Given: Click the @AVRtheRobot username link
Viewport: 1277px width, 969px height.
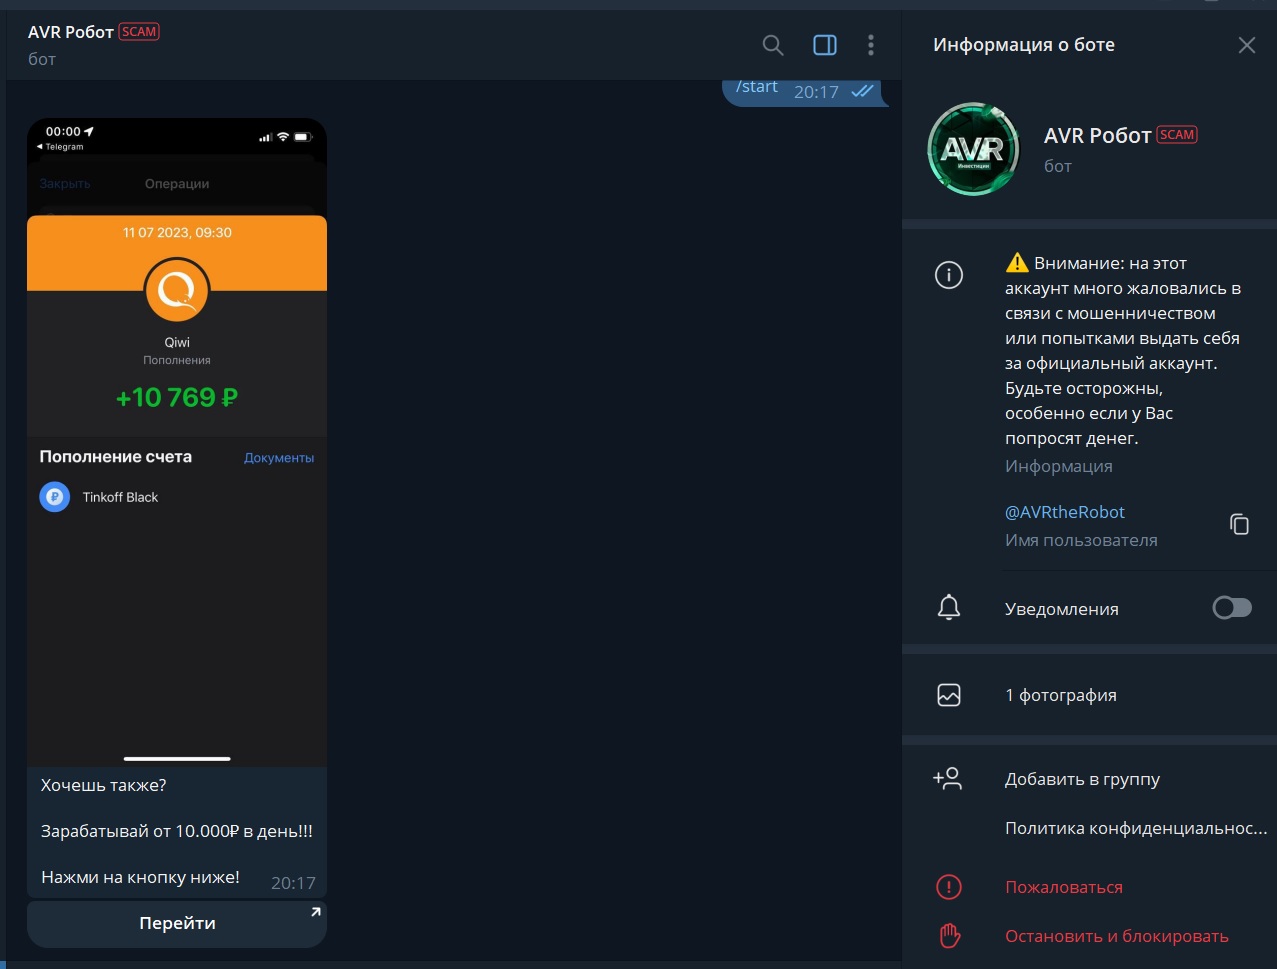Looking at the screenshot, I should [x=1065, y=512].
